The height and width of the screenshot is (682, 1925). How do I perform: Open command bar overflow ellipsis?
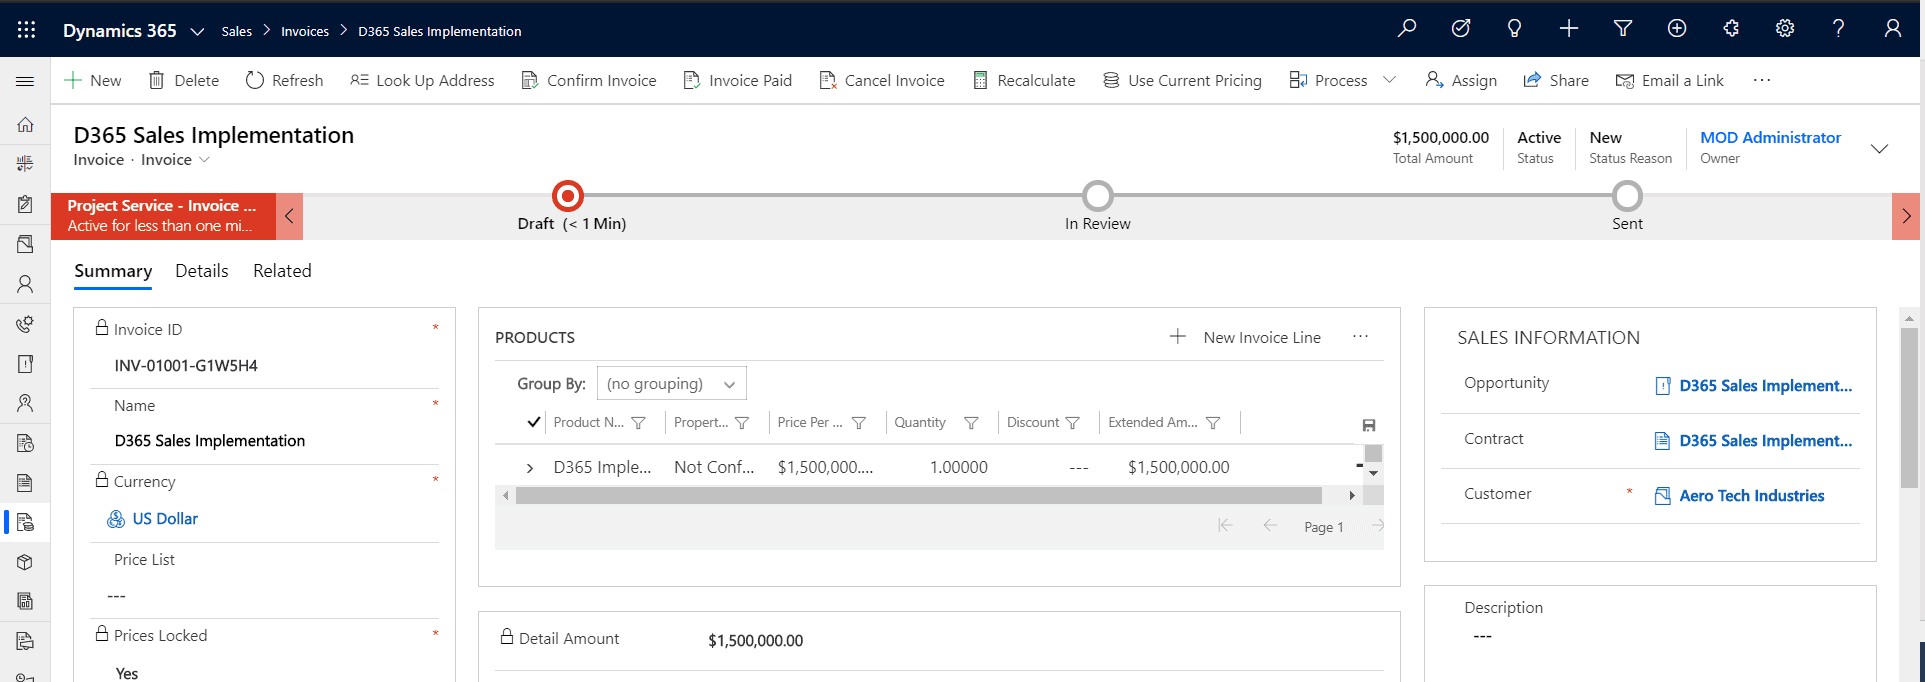tap(1762, 80)
